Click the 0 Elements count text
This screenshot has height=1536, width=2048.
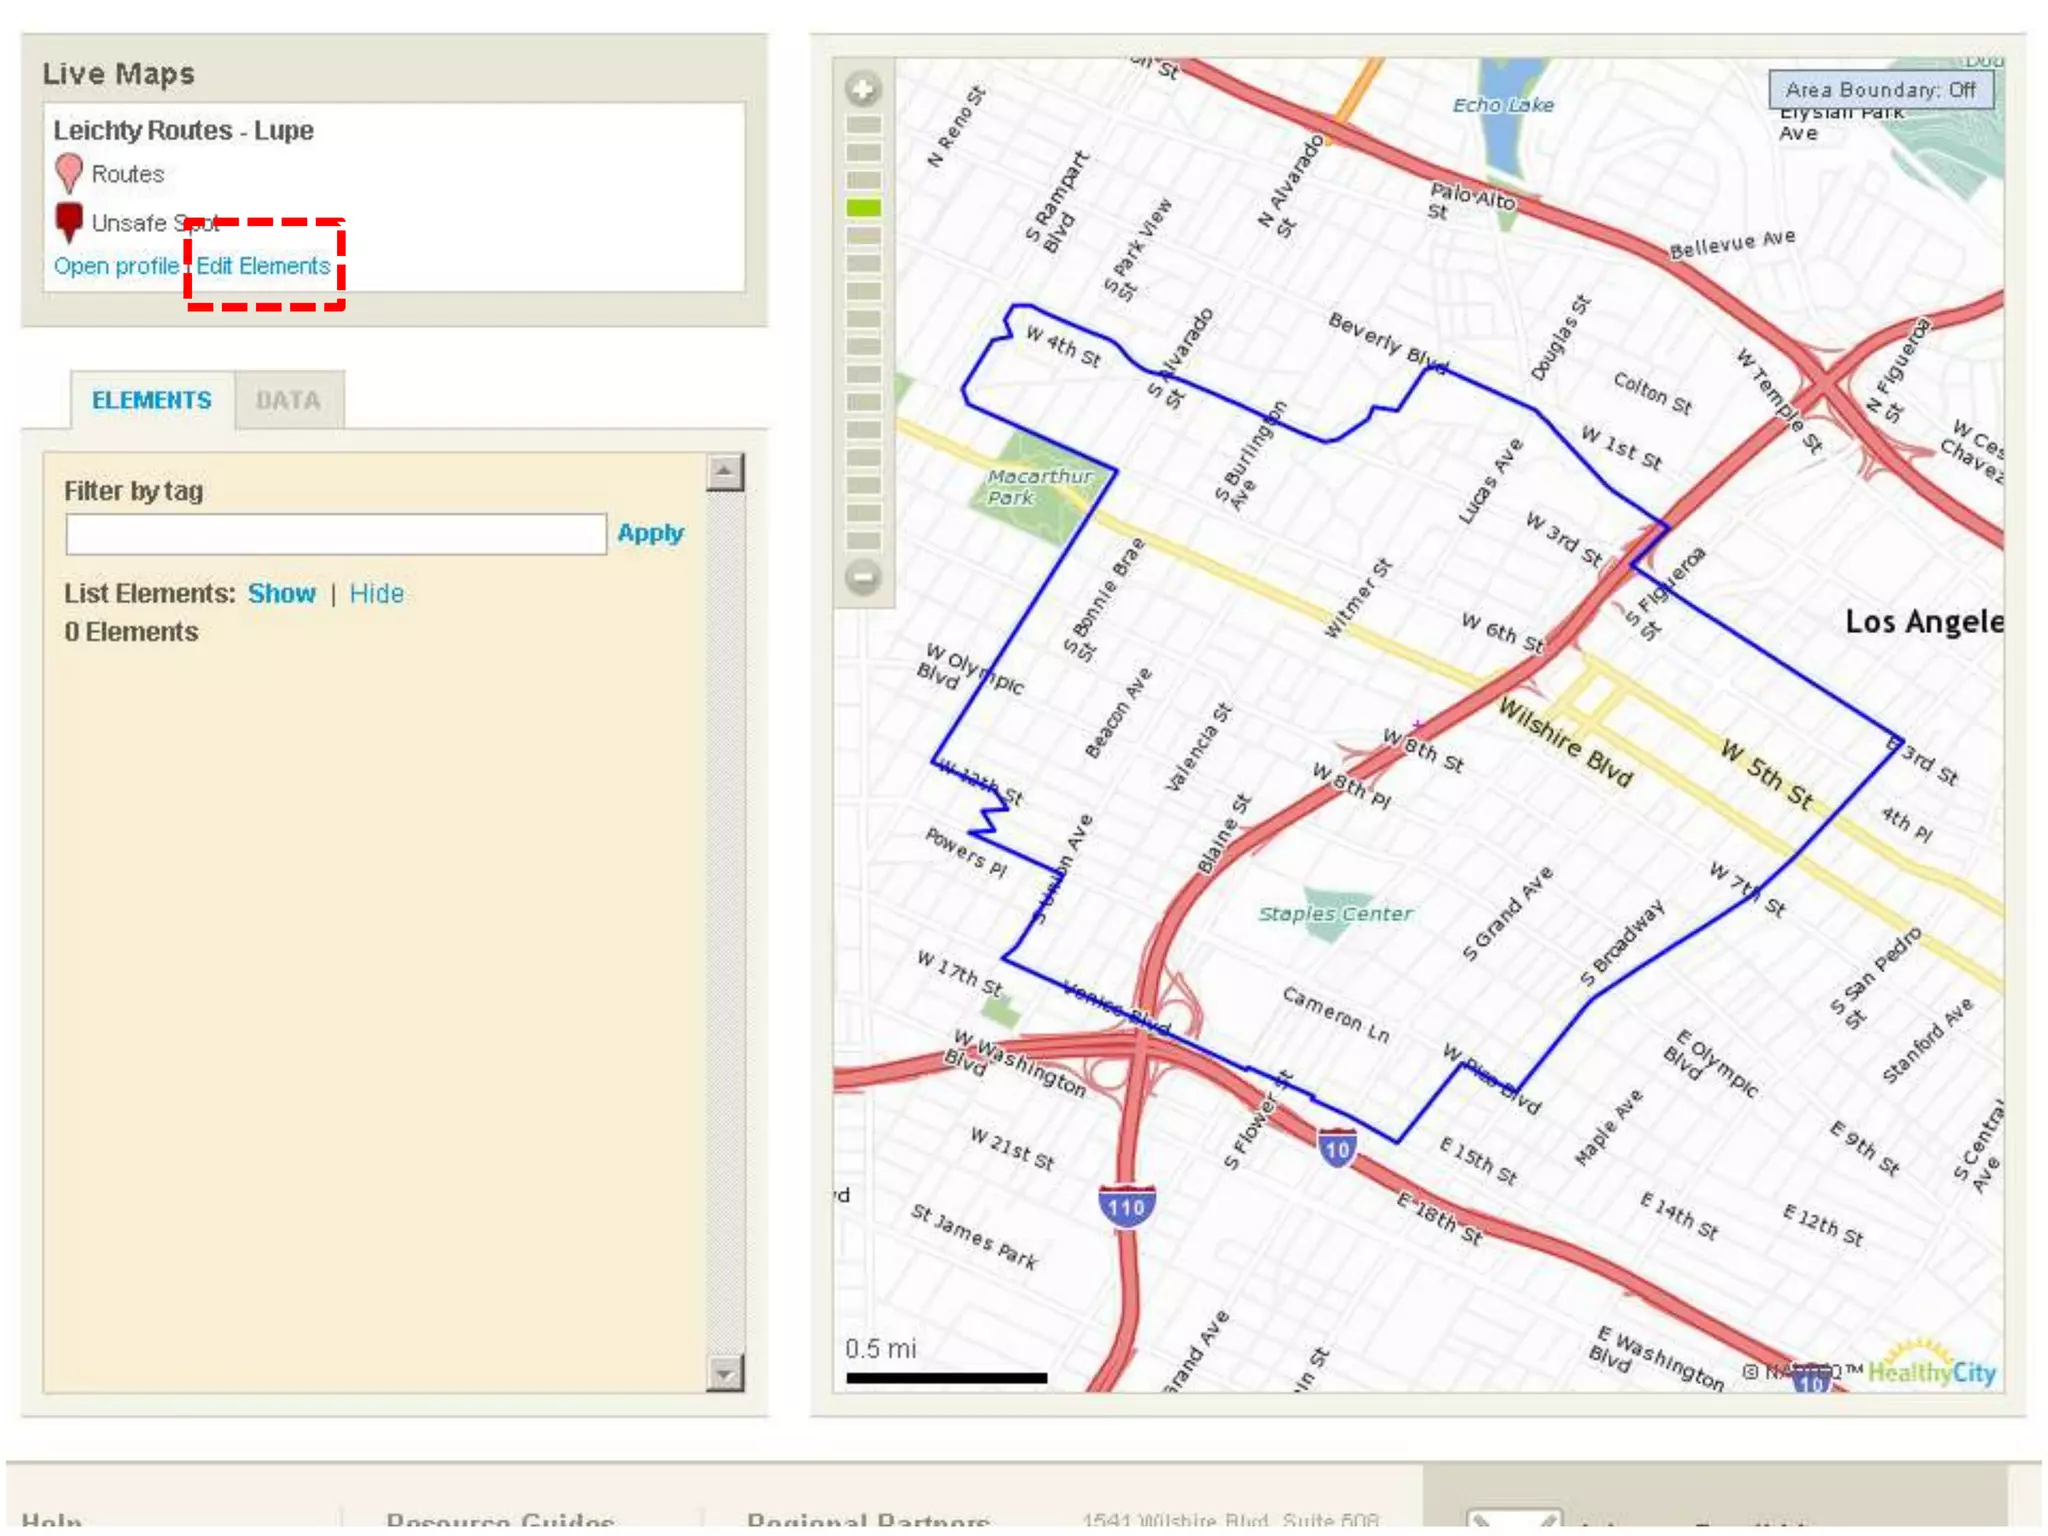131,633
